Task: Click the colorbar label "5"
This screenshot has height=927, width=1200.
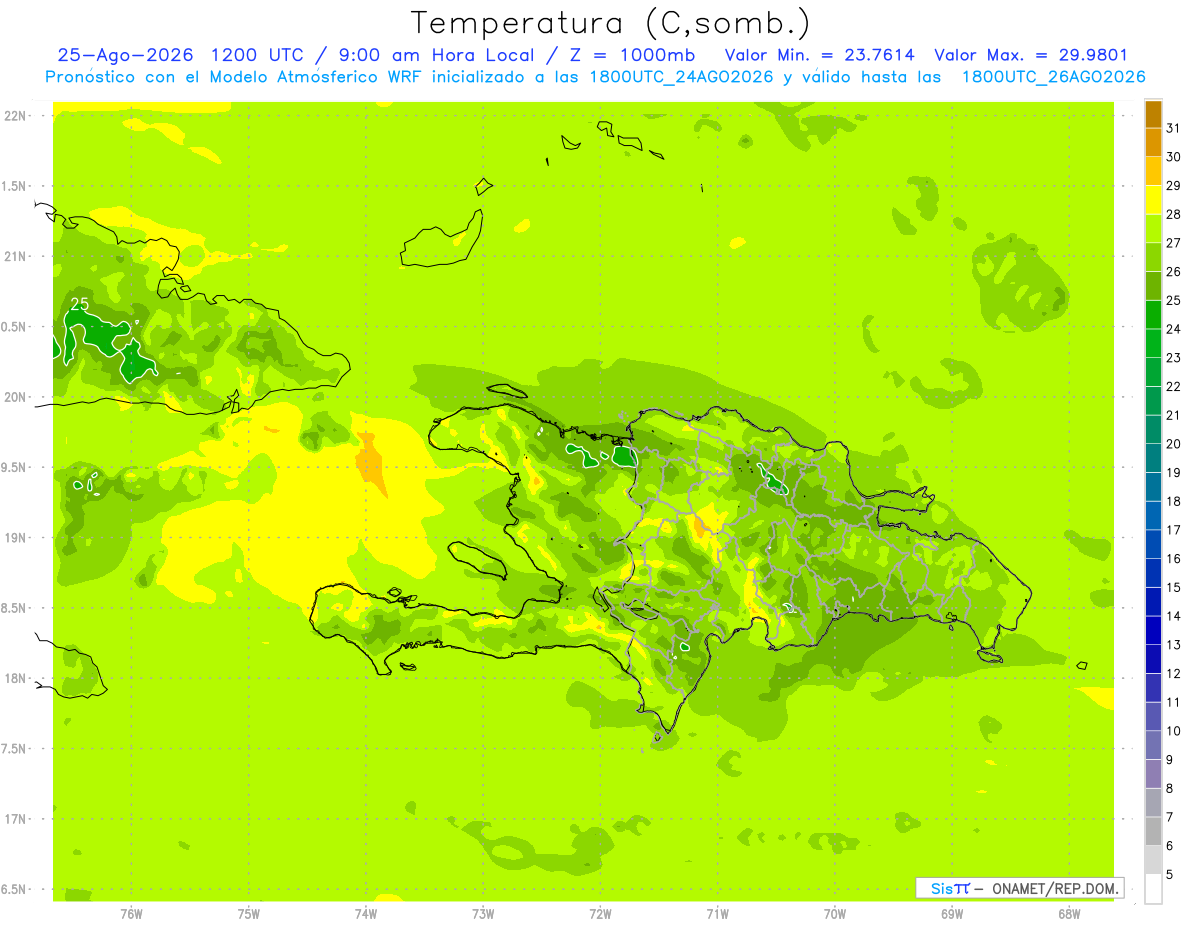Action: pyautogui.click(x=1170, y=875)
